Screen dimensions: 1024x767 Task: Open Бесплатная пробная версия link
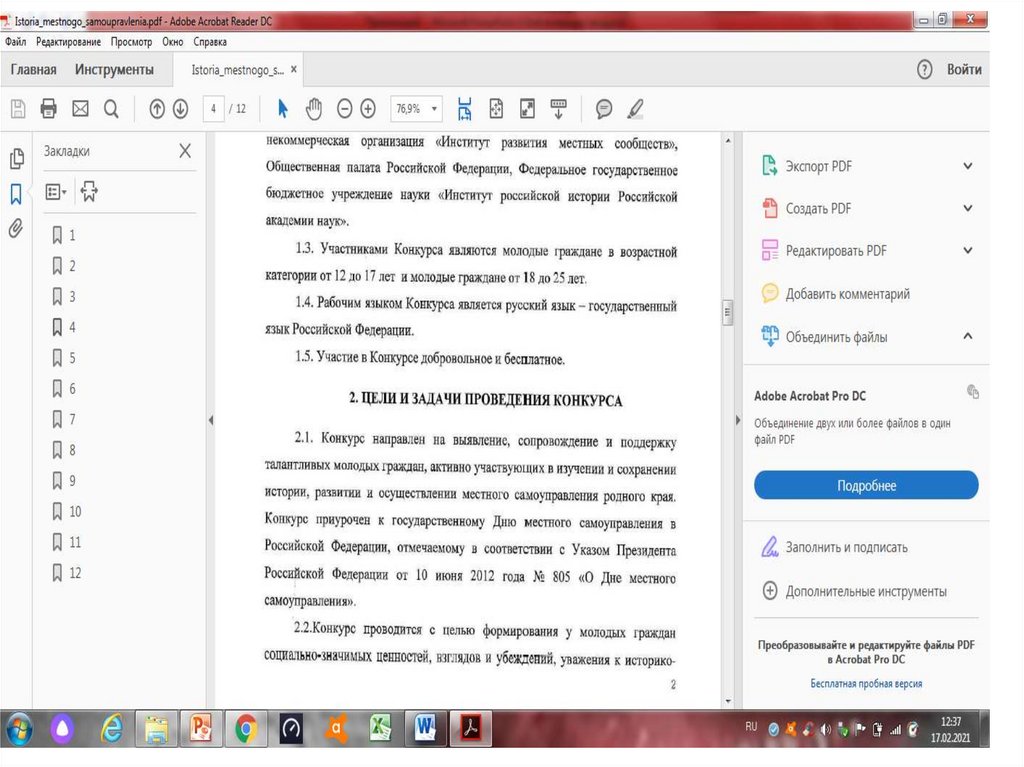coord(866,684)
